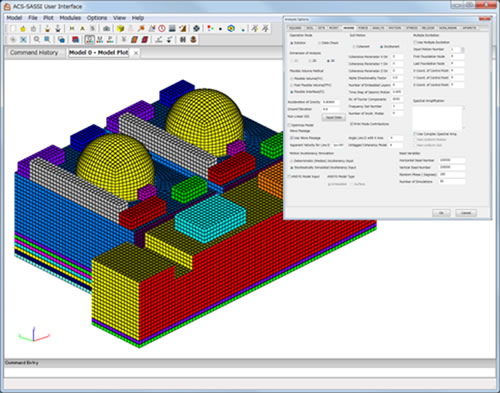The image size is (500, 393).
Task: Click the Input Motion Number spinner arrows
Action: tap(462, 50)
